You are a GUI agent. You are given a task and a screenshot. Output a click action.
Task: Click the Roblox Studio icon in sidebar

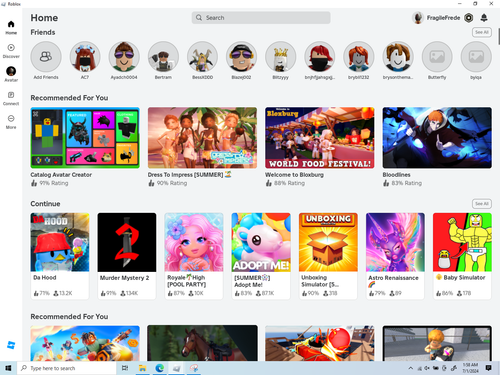(x=11, y=345)
